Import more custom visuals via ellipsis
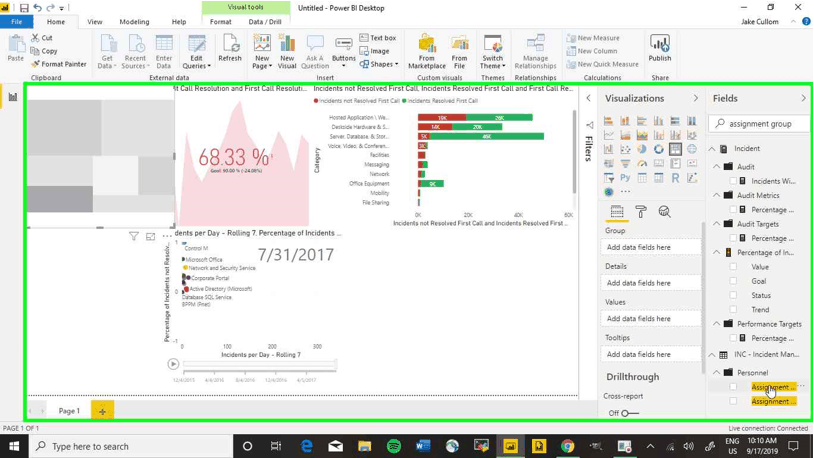 [x=625, y=192]
